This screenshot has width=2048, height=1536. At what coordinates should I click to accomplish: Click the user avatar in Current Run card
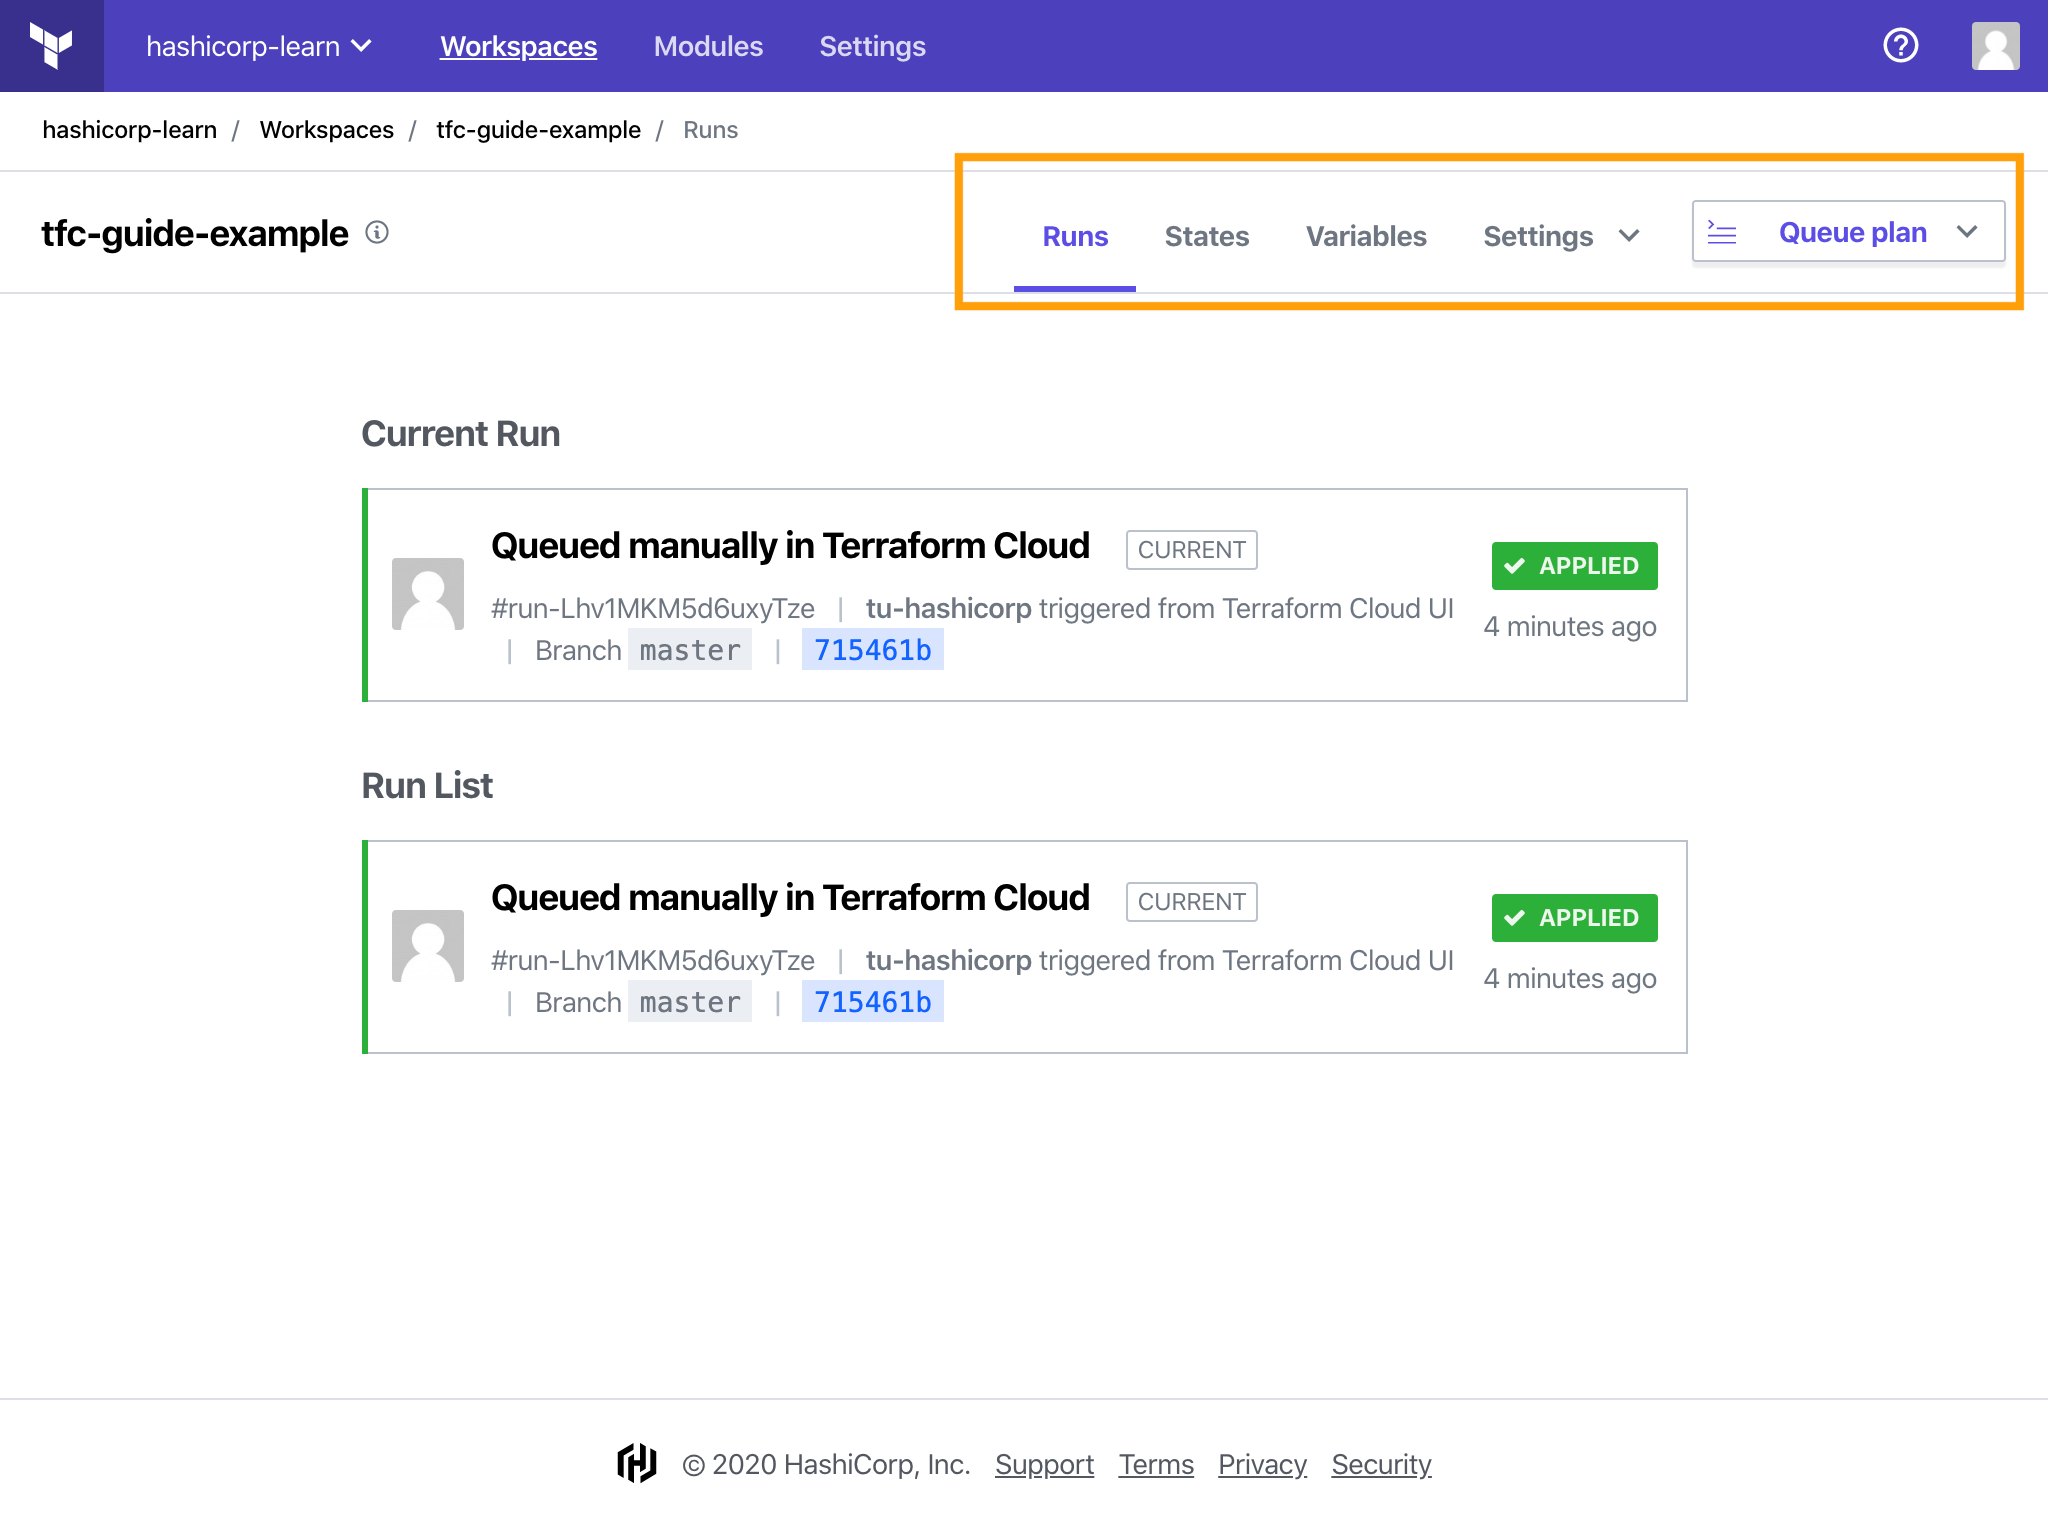[428, 594]
